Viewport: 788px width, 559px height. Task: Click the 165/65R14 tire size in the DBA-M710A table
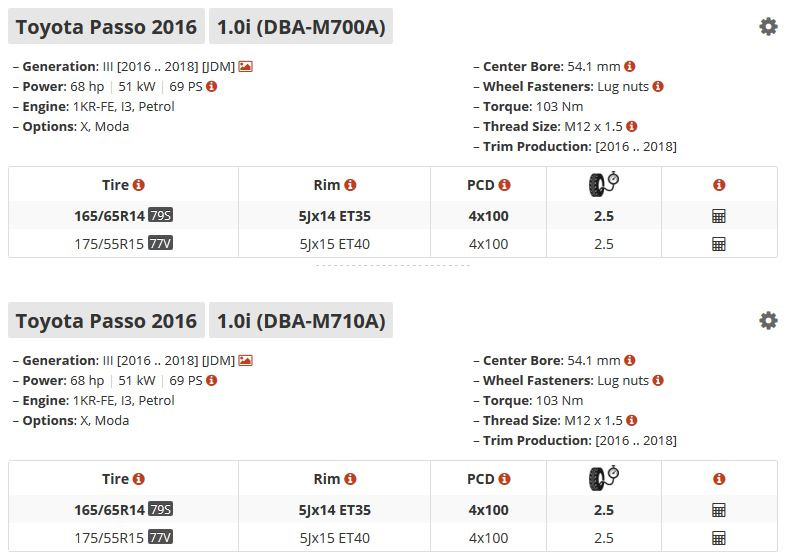point(109,510)
